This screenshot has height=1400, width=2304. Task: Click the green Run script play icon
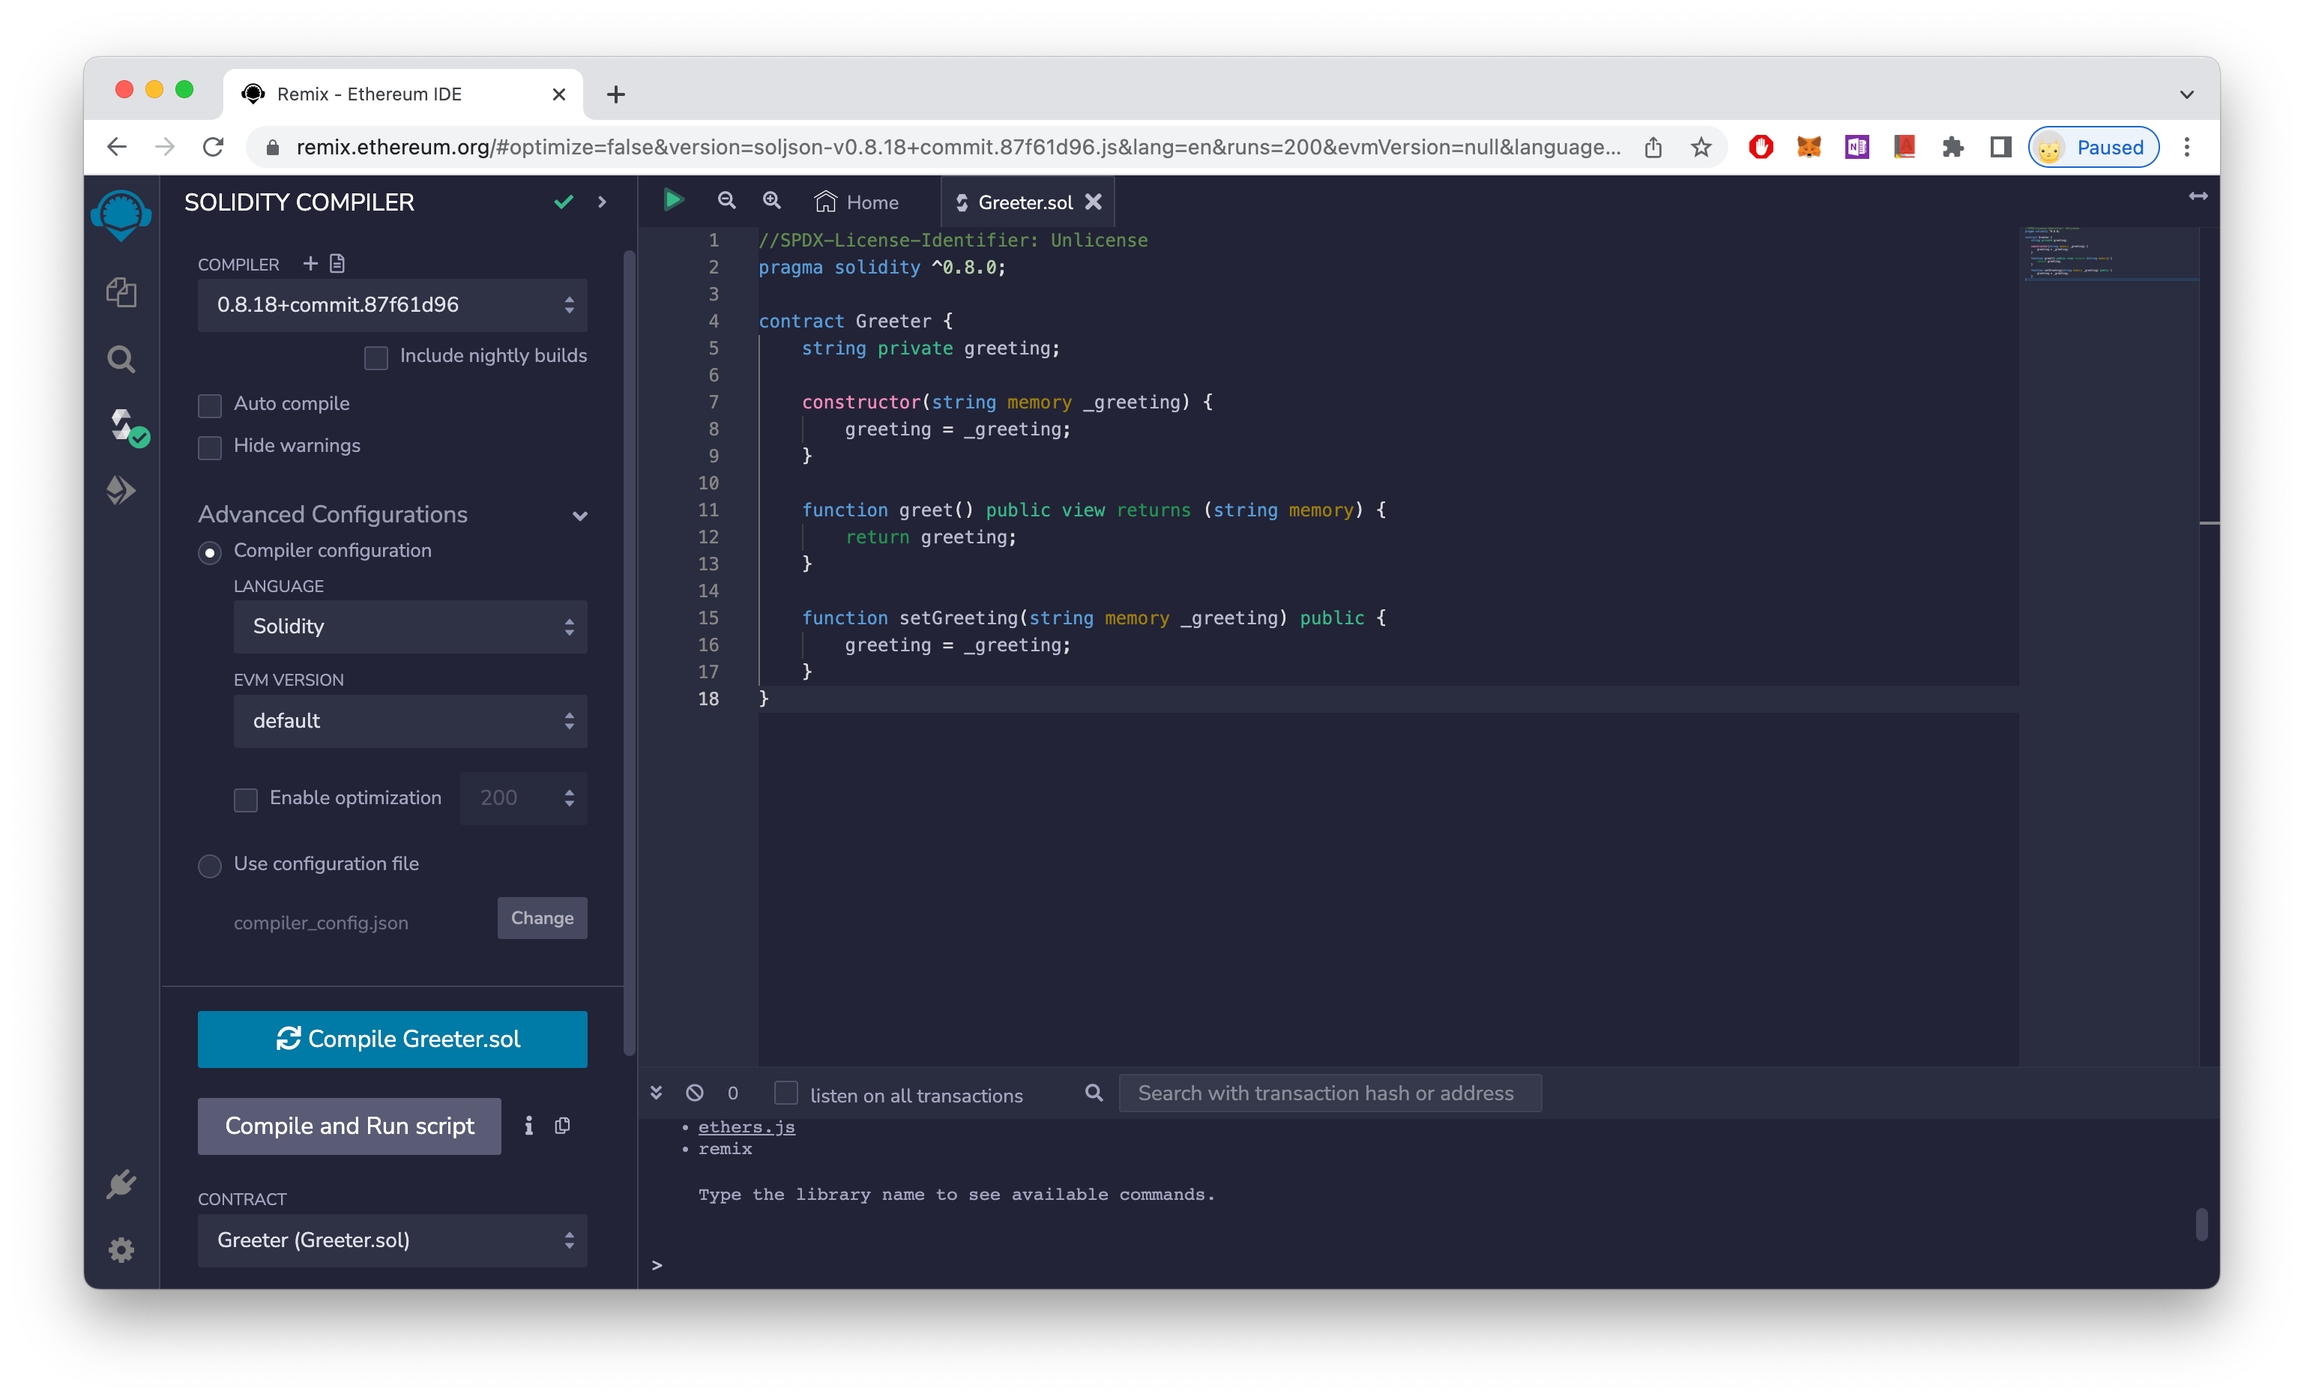673,201
